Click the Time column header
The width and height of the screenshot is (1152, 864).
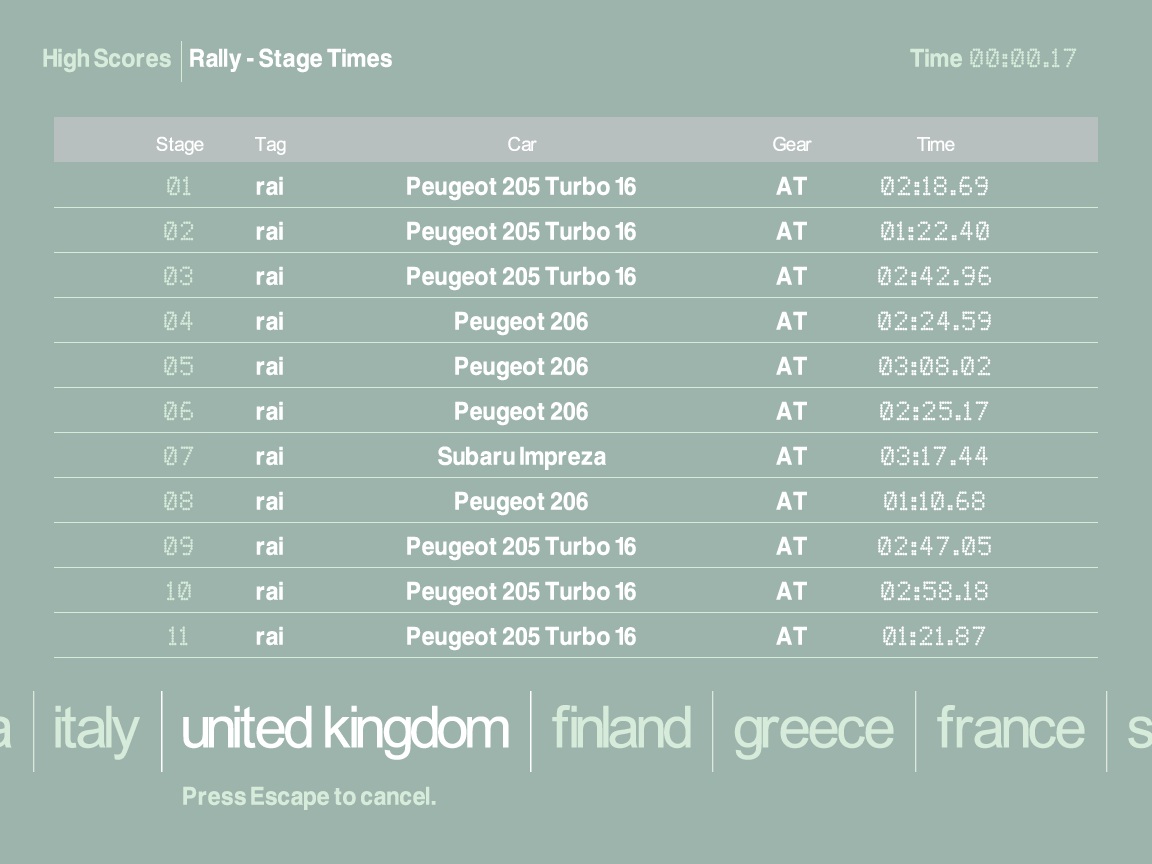935,144
